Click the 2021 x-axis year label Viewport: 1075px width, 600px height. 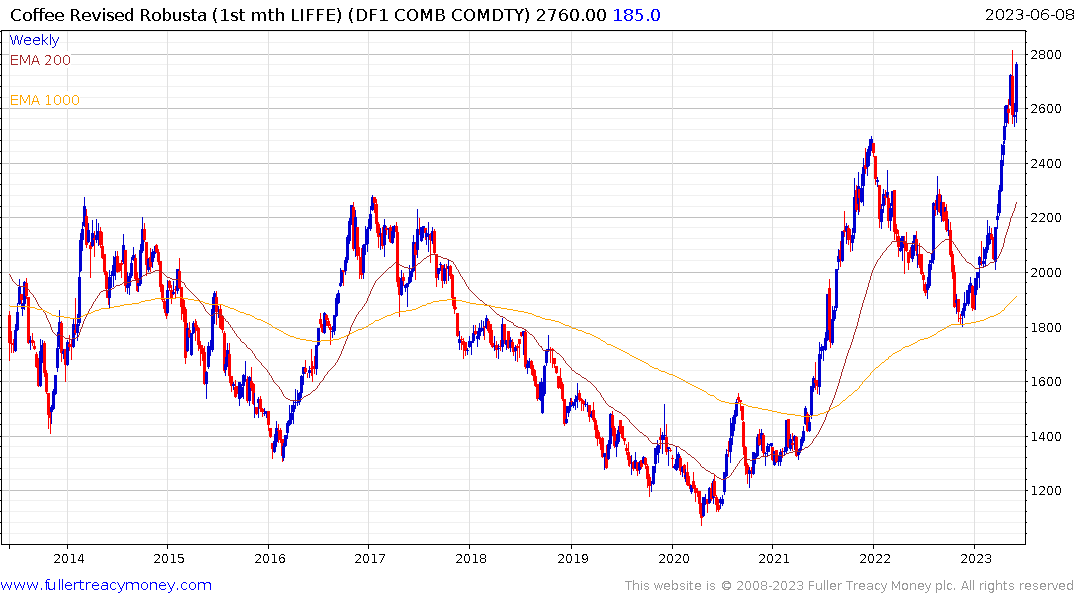tap(774, 558)
